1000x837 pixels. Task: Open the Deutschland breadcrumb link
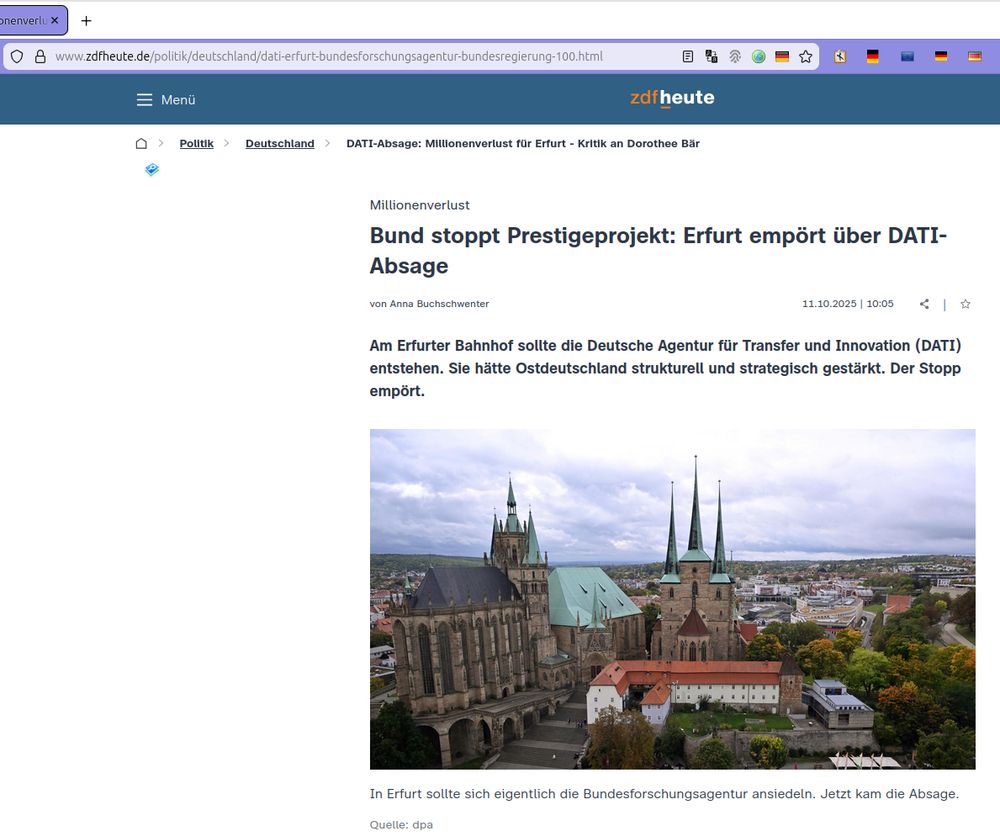279,143
